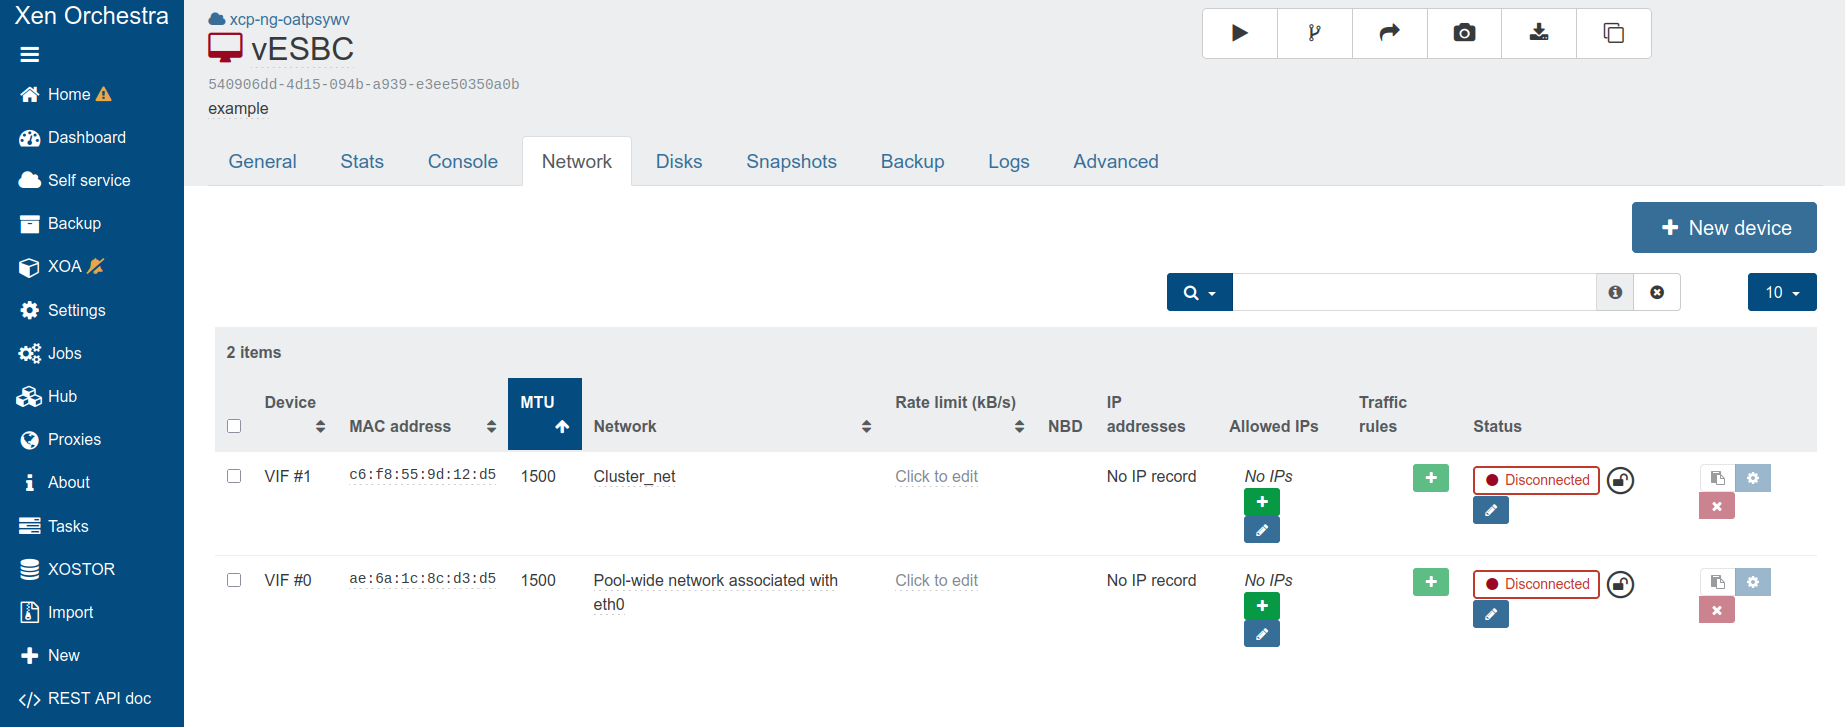Toggle lock icon for VIF #1

pos(1620,481)
